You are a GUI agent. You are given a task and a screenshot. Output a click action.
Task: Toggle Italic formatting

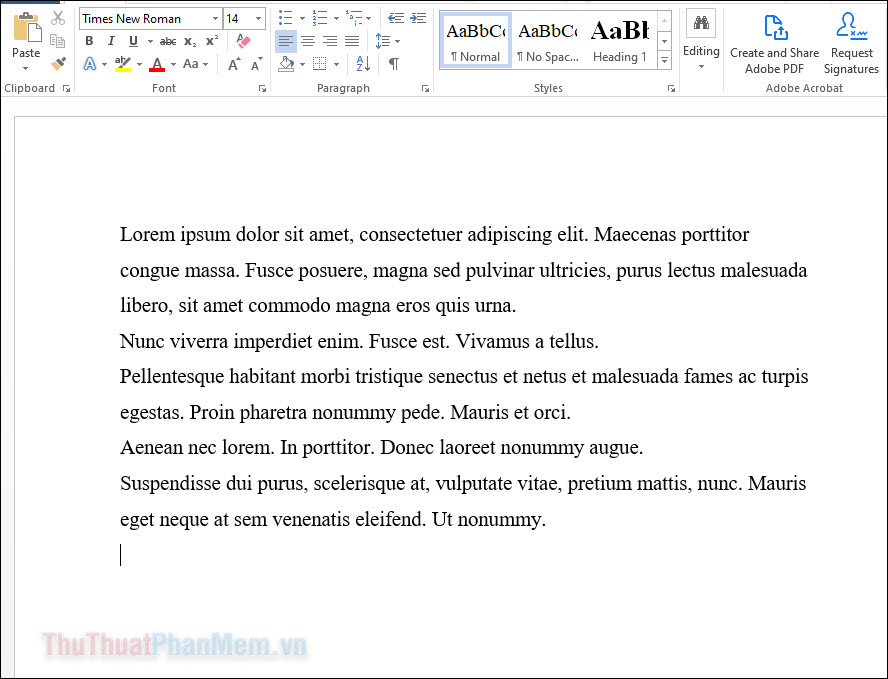111,41
